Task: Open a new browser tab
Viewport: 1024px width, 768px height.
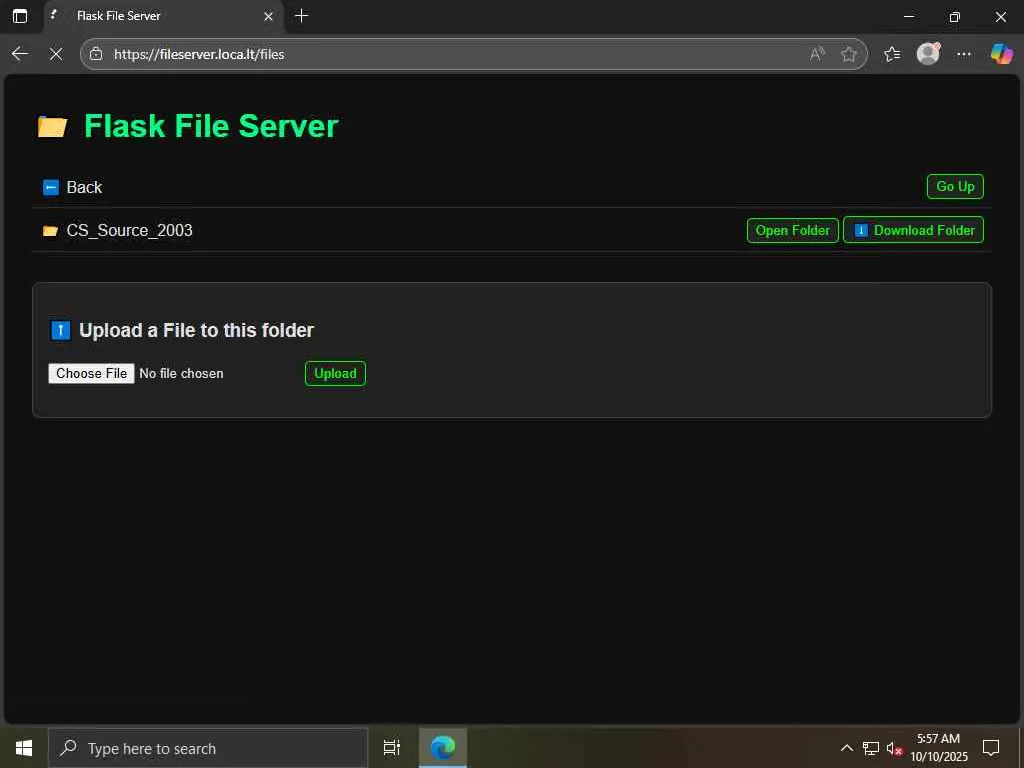Action: click(x=301, y=16)
